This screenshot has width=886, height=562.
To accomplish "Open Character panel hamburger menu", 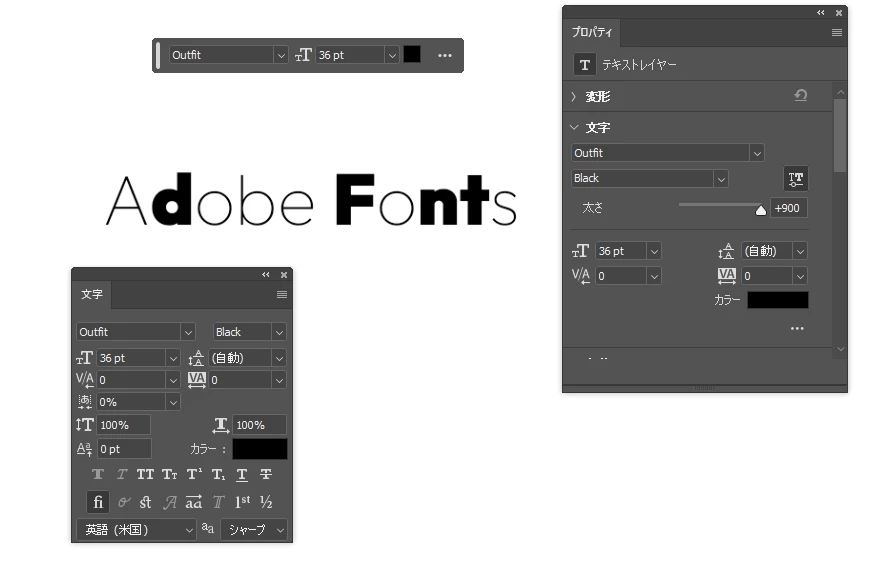I will click(x=282, y=294).
